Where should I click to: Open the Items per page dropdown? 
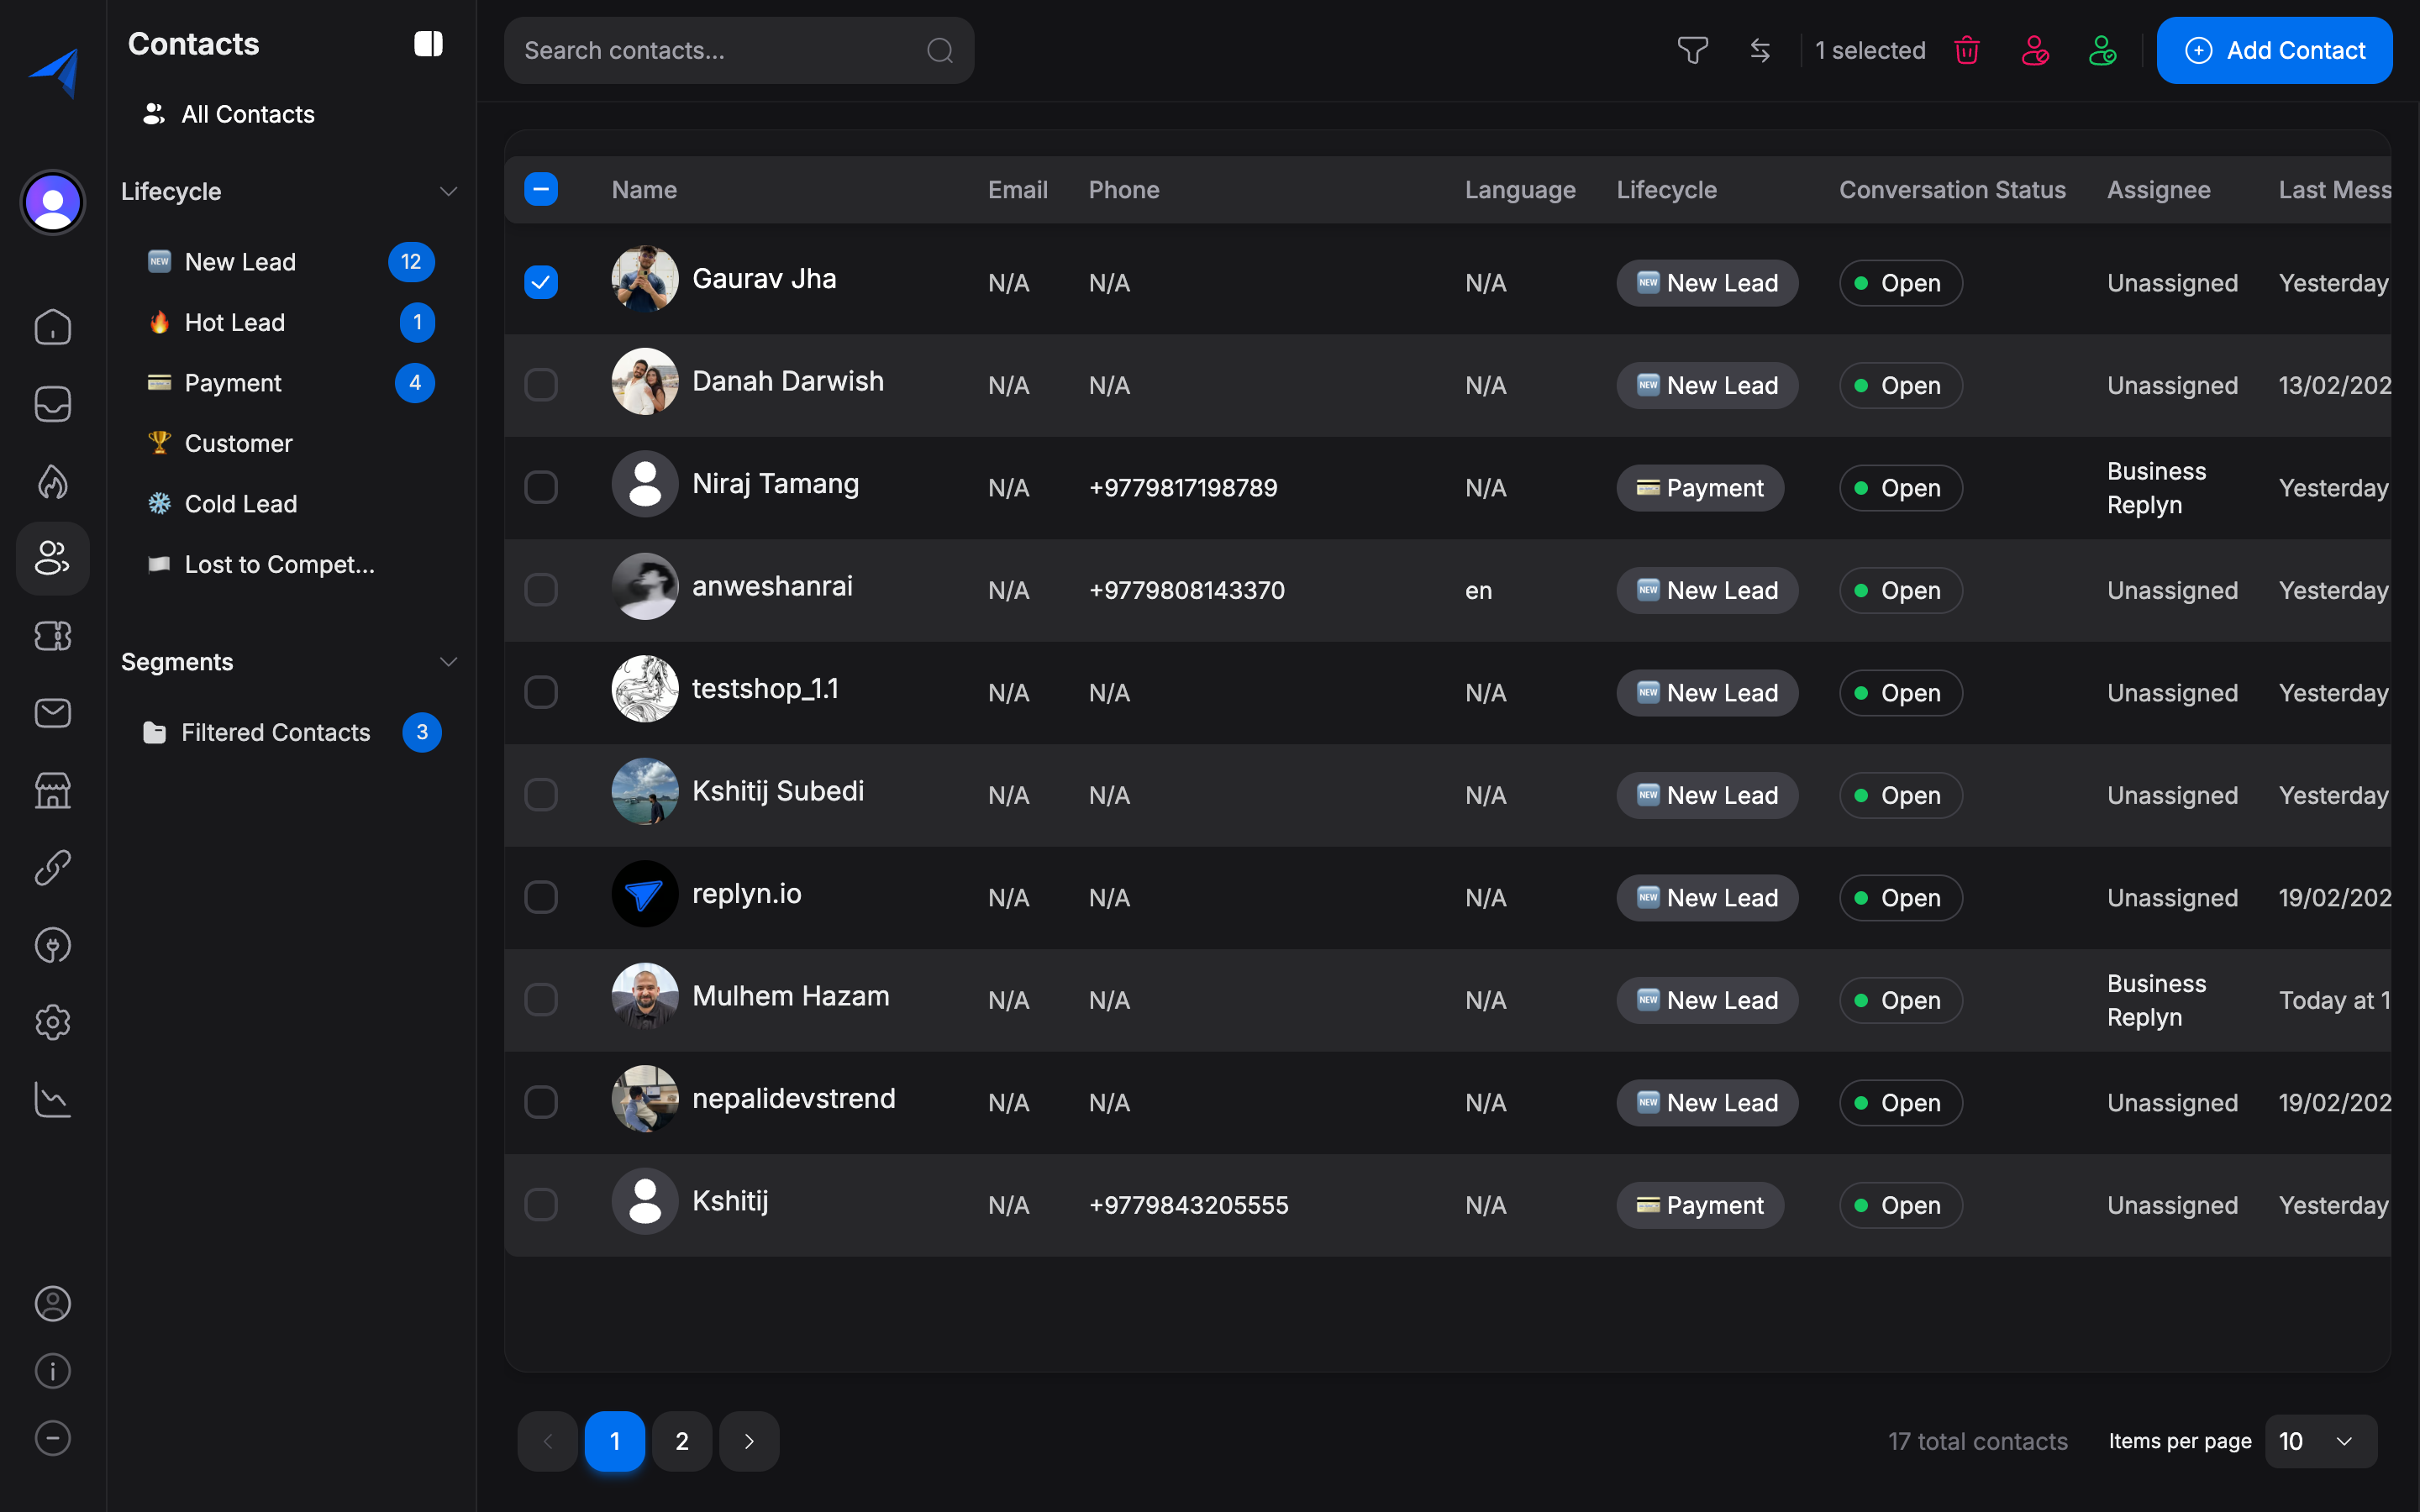2320,1441
